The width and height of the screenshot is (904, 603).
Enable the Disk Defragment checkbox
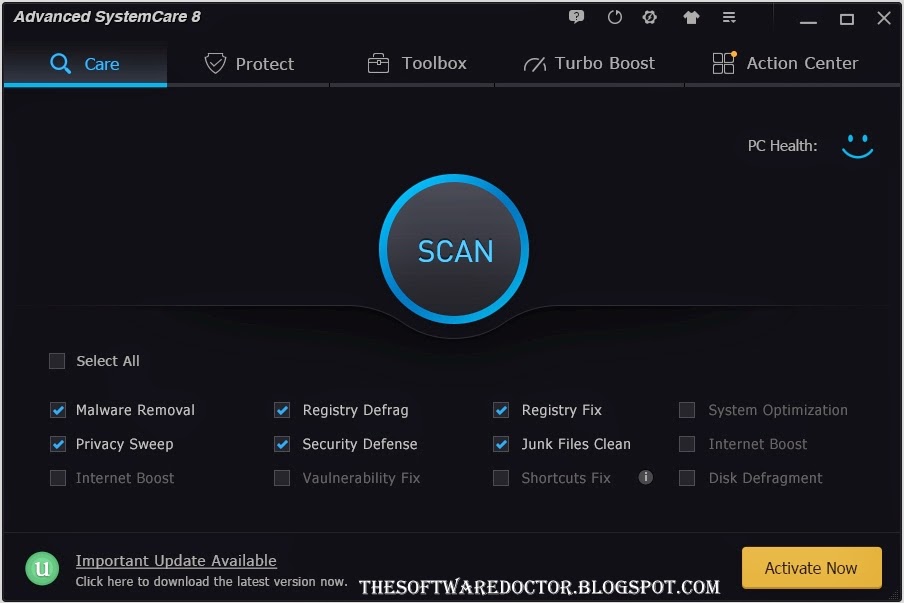coord(687,478)
